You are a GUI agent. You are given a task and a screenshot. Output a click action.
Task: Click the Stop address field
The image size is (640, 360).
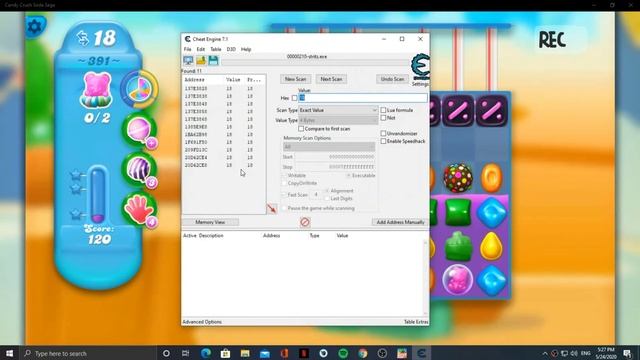pyautogui.click(x=335, y=167)
